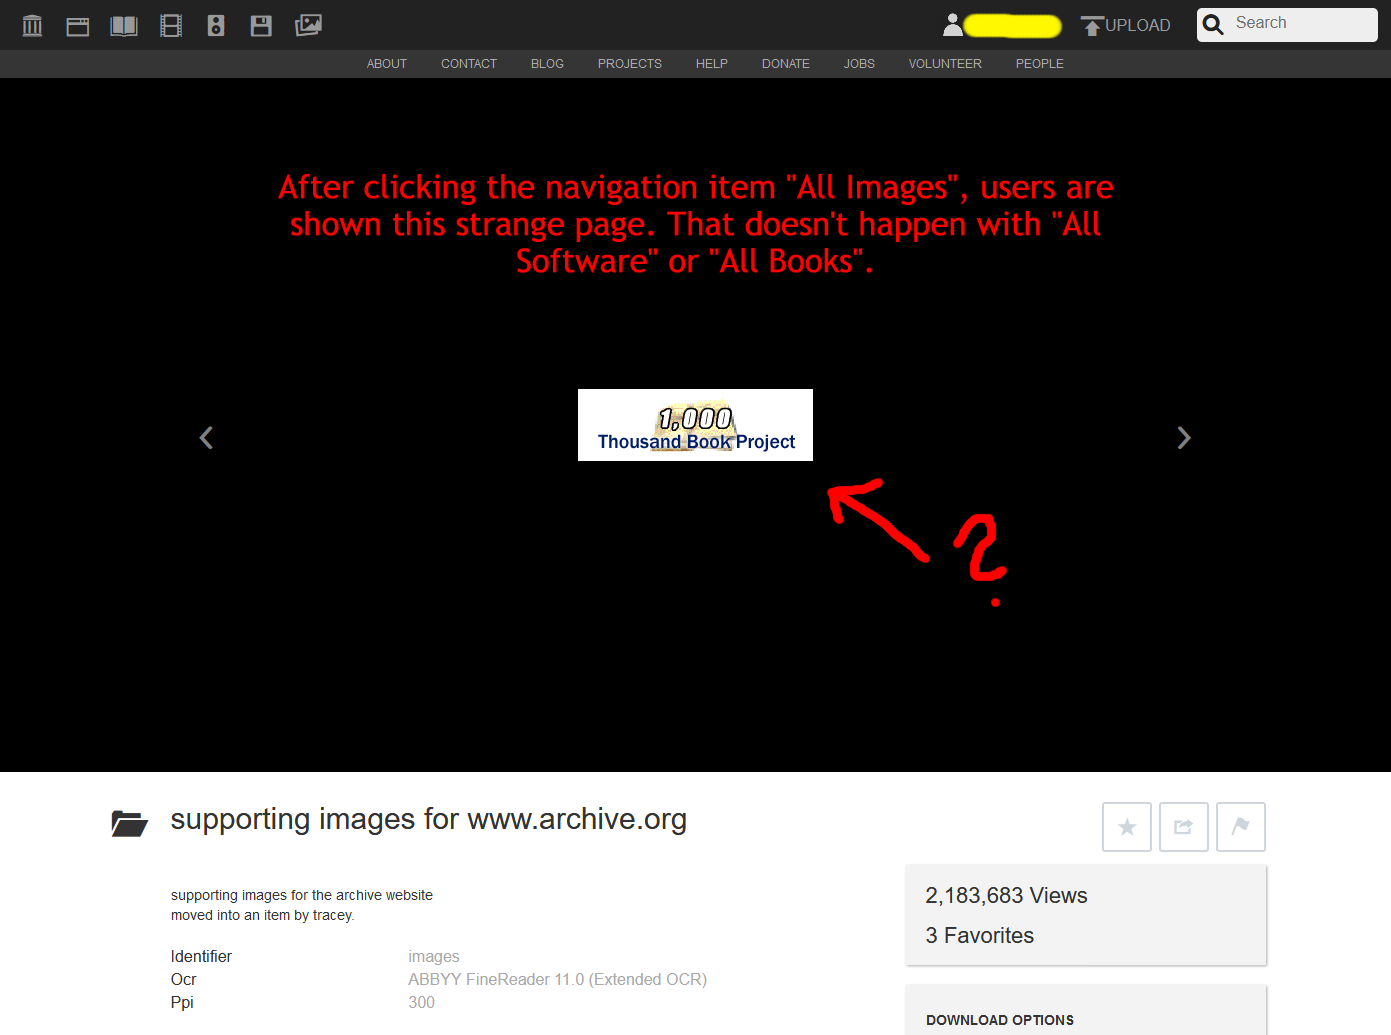This screenshot has width=1391, height=1035.
Task: Click the '300' Ppi value
Action: pos(421,1003)
